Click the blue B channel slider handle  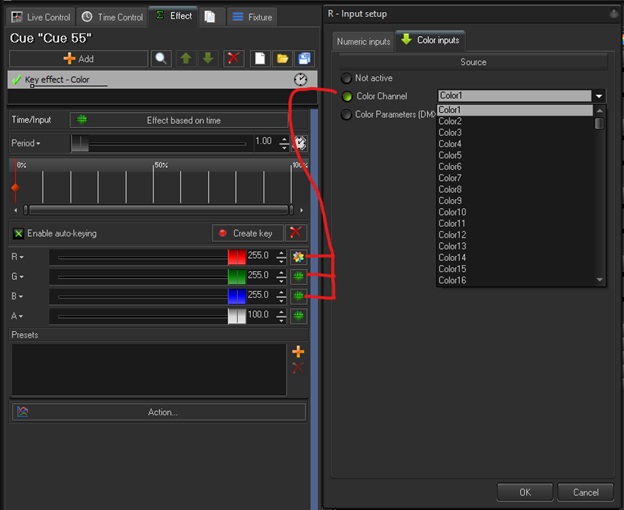coord(236,296)
